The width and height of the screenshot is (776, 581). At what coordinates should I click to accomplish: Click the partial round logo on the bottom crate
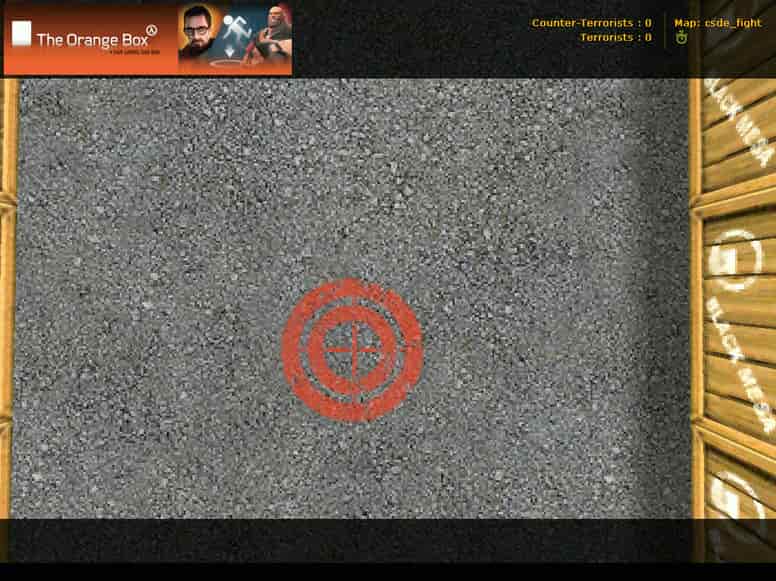coord(731,495)
